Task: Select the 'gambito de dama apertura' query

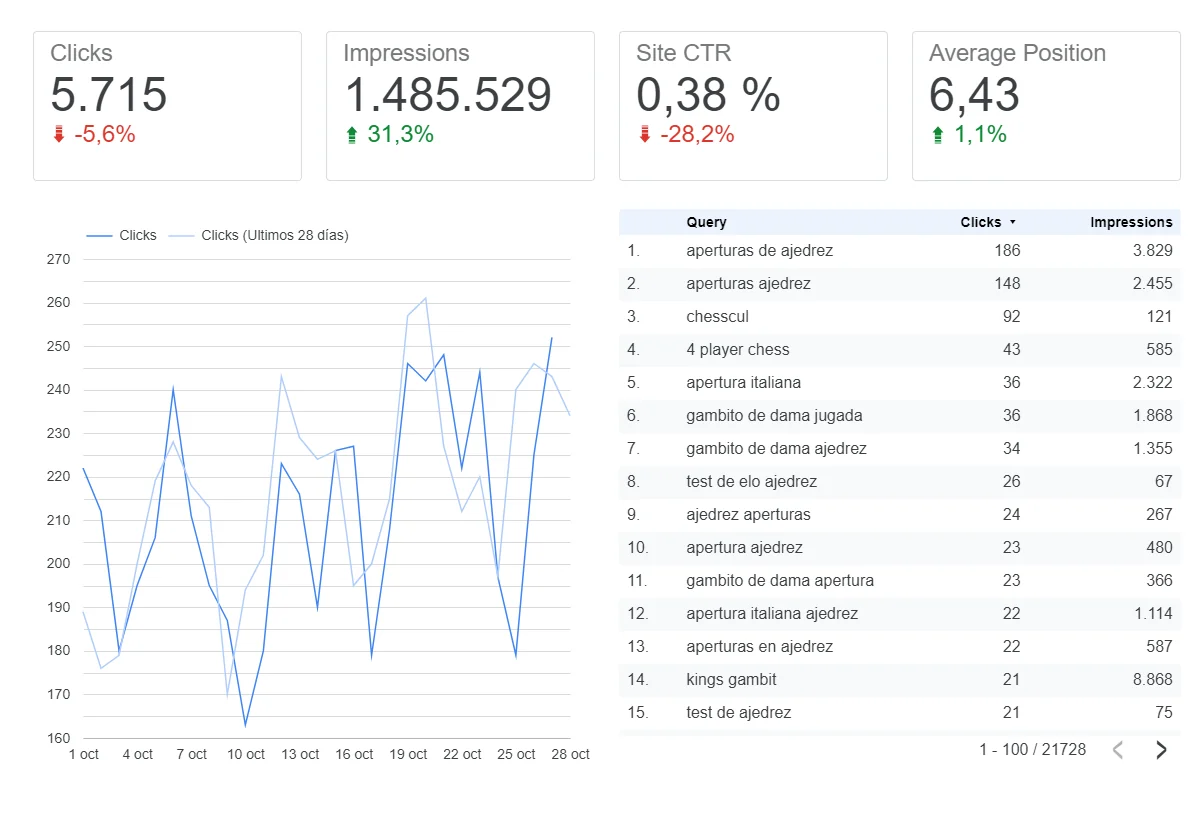Action: (780, 581)
